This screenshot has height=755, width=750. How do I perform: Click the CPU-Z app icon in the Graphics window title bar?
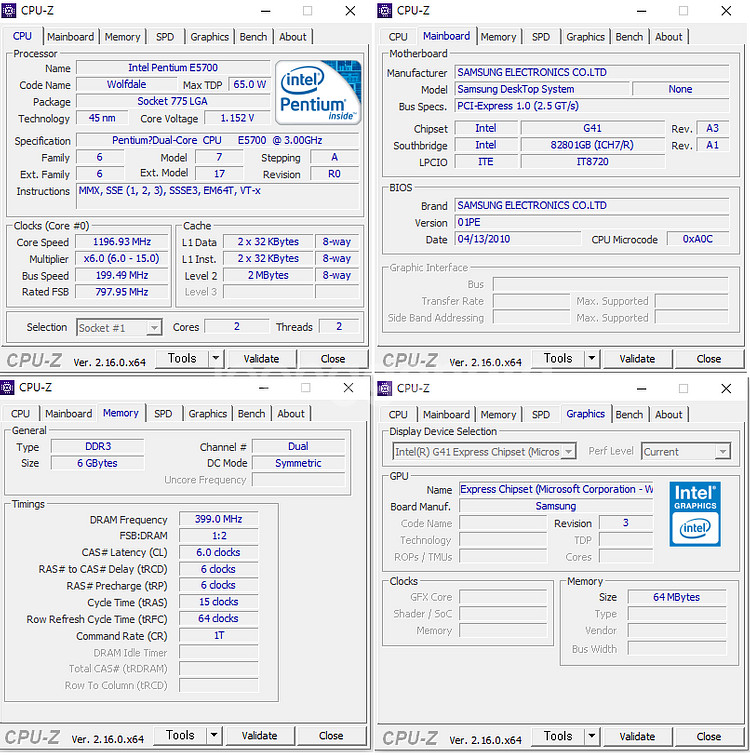click(384, 388)
